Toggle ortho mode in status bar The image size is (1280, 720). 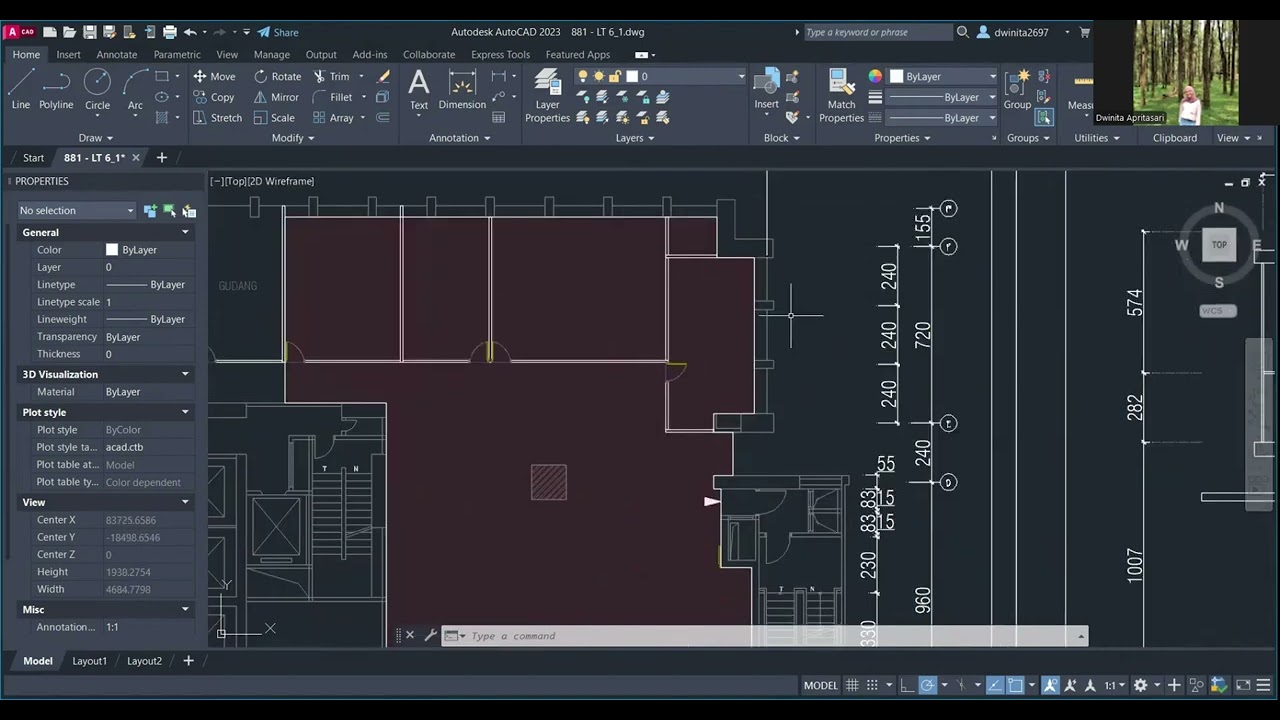[x=907, y=685]
